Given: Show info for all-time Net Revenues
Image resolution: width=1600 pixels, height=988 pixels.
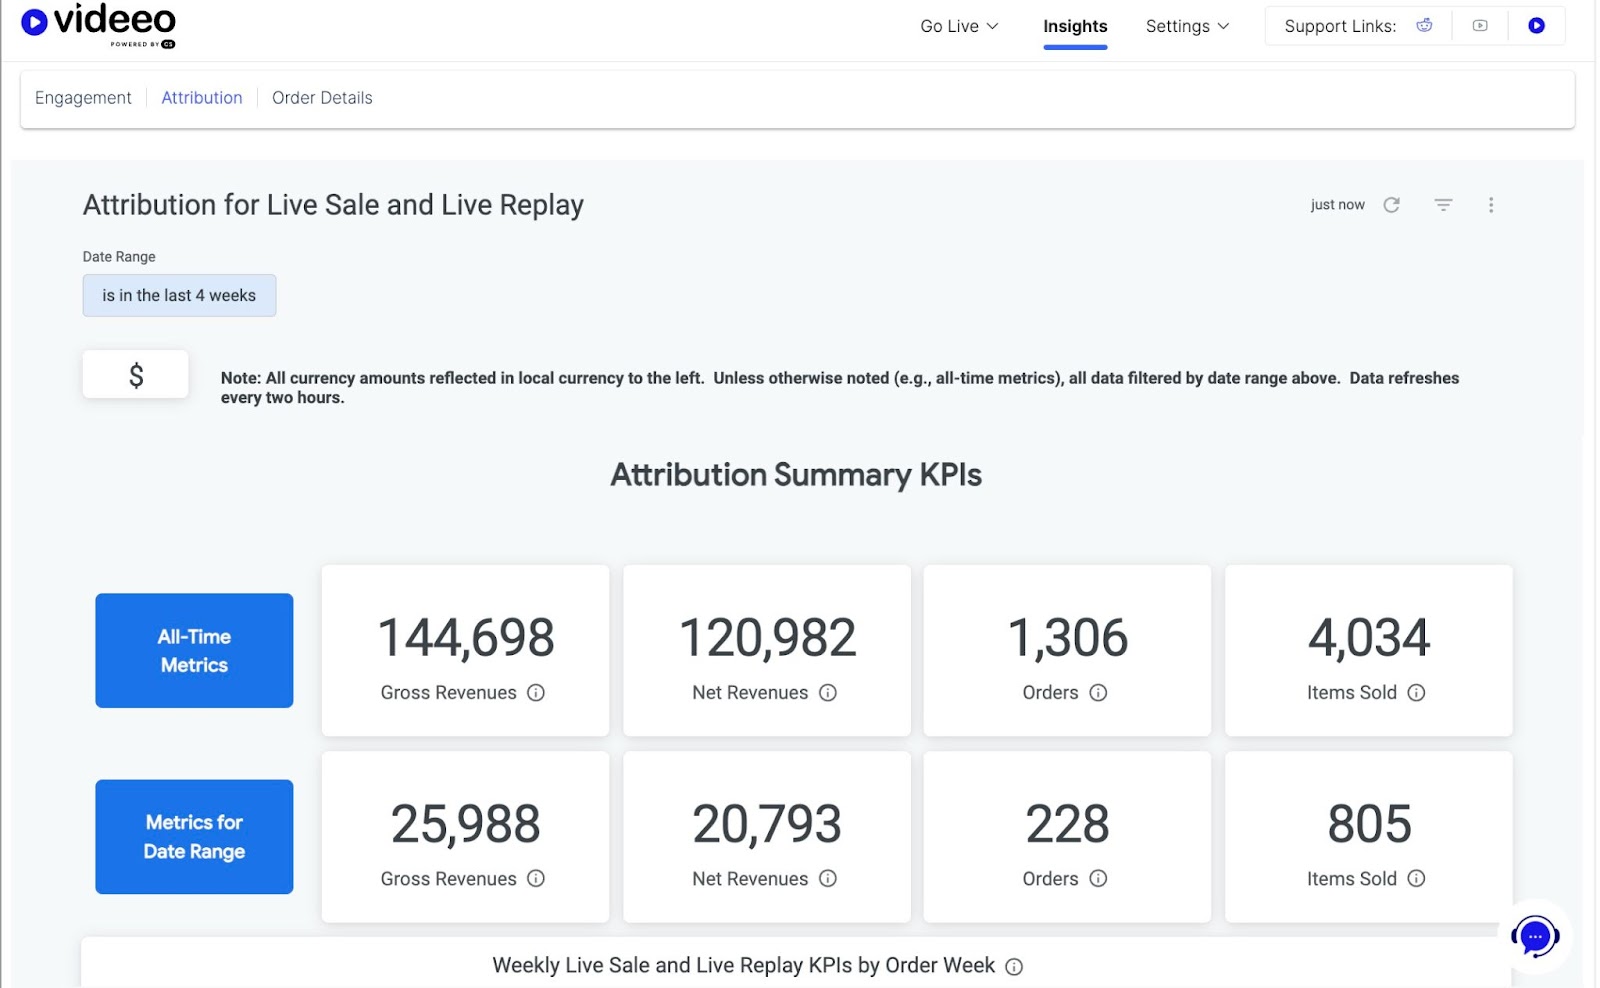Looking at the screenshot, I should [828, 693].
